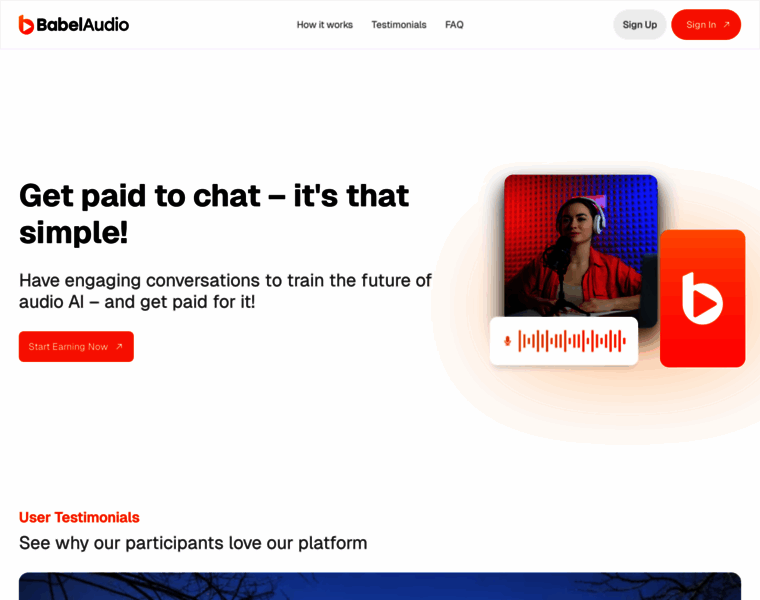Click 'Have engaging conversations' subtitle text

pyautogui.click(x=225, y=291)
